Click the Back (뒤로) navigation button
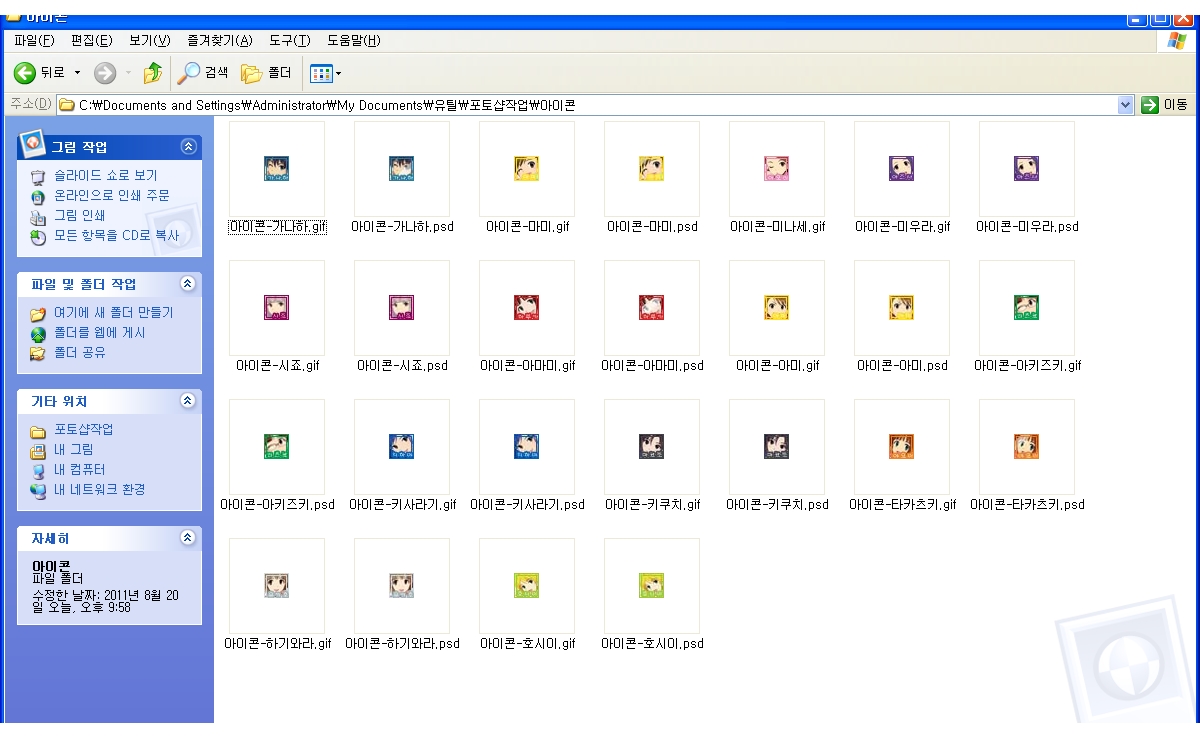The image size is (1200, 738). click(39, 73)
